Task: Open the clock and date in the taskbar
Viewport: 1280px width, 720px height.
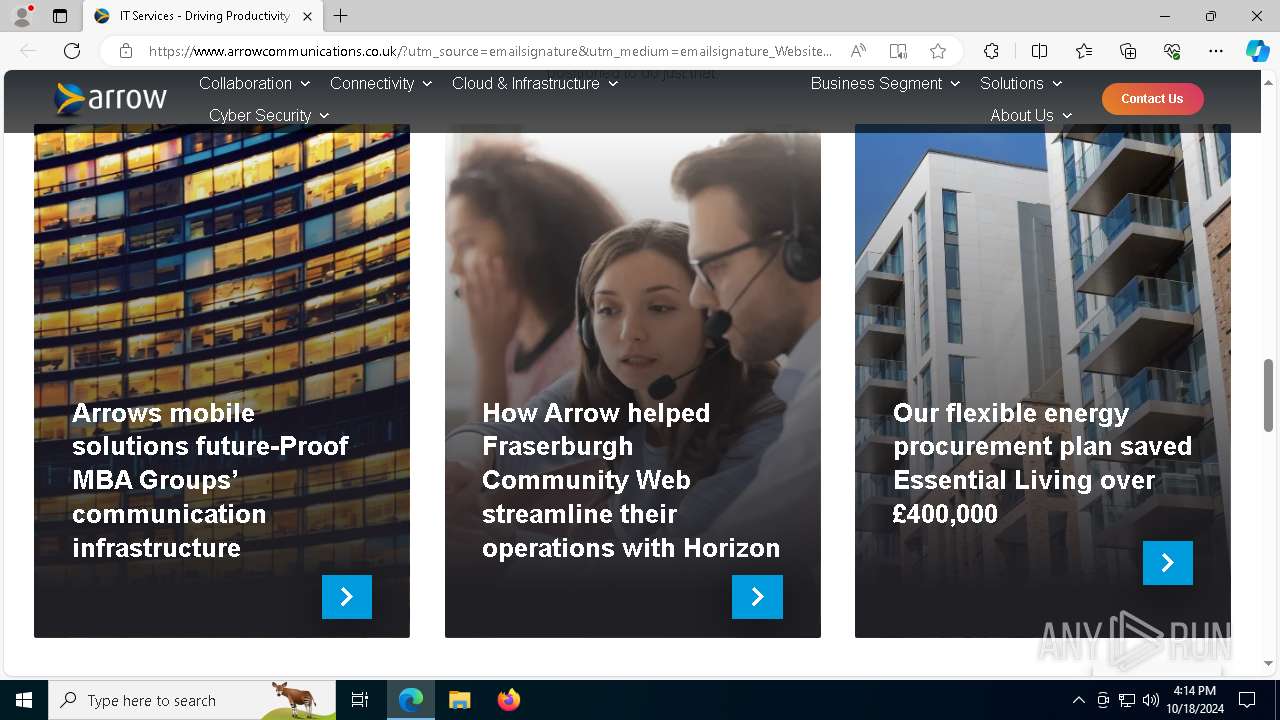Action: pos(1195,700)
